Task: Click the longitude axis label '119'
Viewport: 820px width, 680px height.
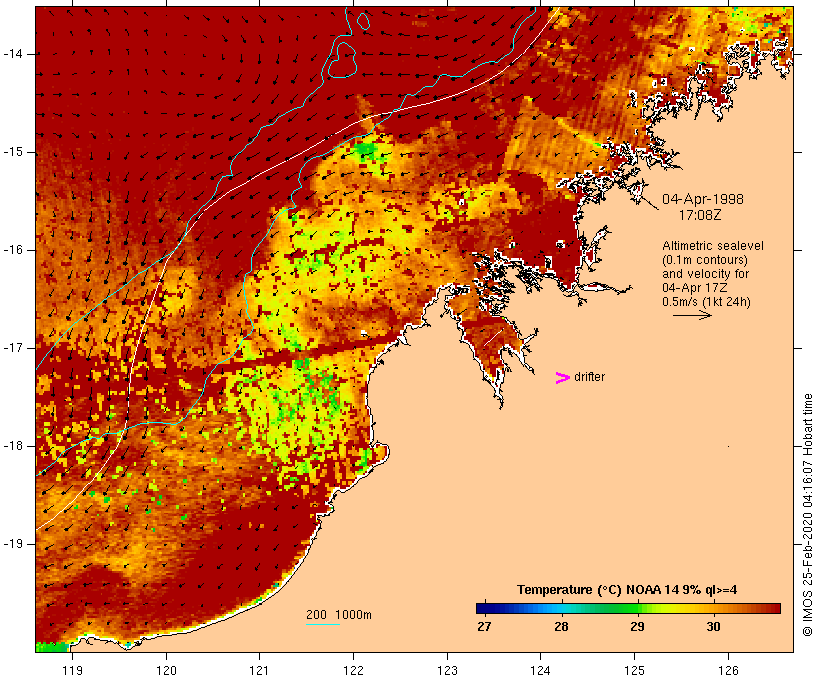Action: pyautogui.click(x=72, y=670)
